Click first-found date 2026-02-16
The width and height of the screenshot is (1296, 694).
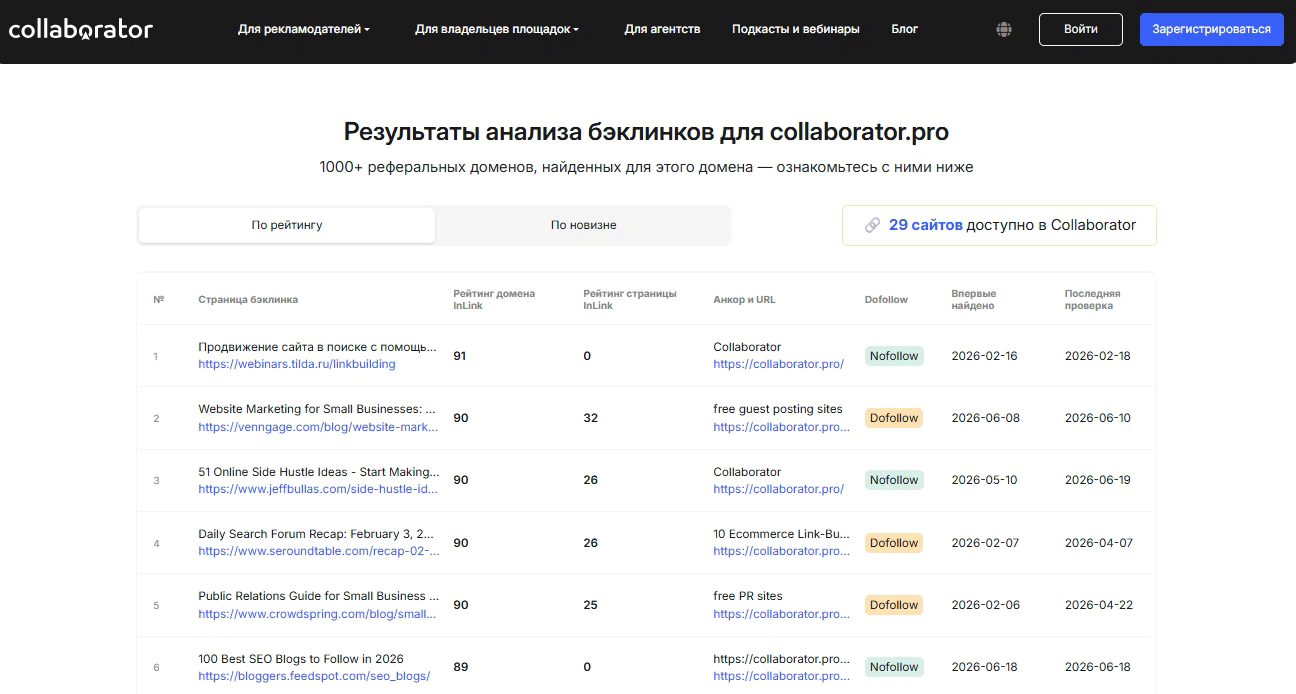tap(985, 356)
